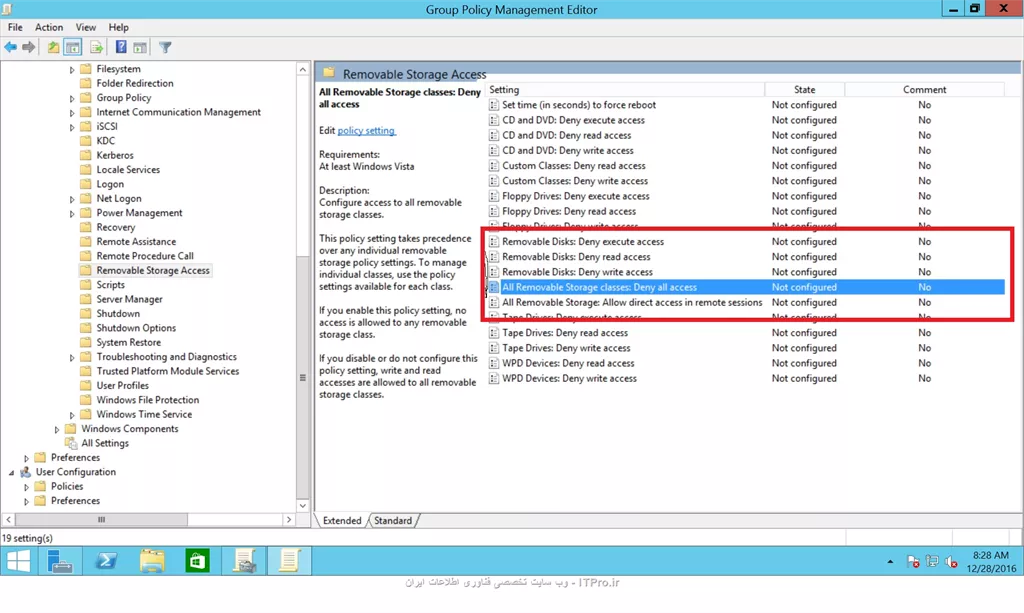The width and height of the screenshot is (1024, 613).
Task: Expand the Power Management node
Action: pyautogui.click(x=72, y=213)
